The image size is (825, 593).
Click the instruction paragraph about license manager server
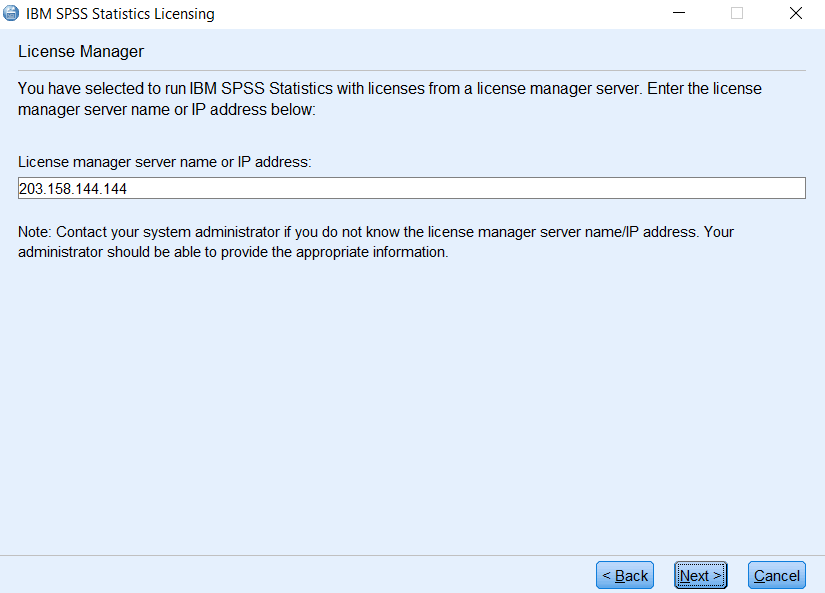point(389,99)
